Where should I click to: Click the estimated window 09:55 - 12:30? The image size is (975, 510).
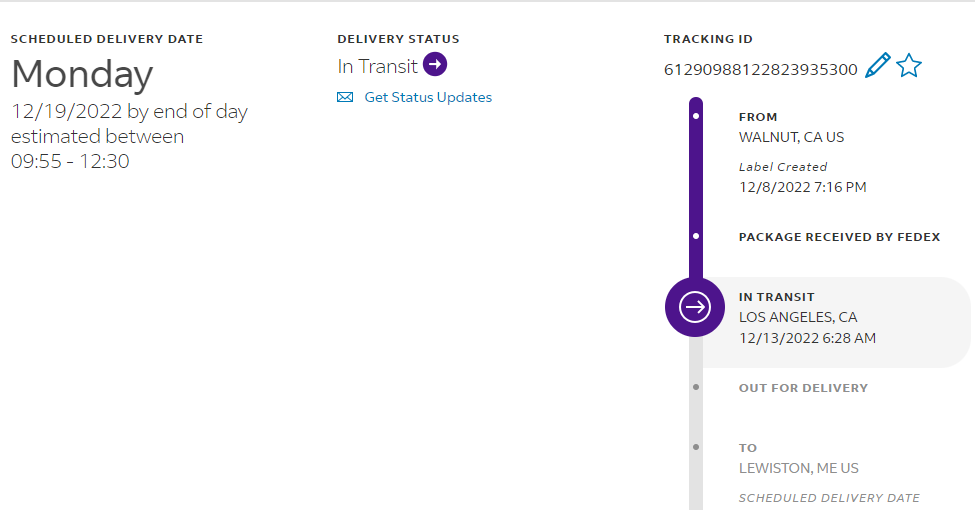coord(70,160)
